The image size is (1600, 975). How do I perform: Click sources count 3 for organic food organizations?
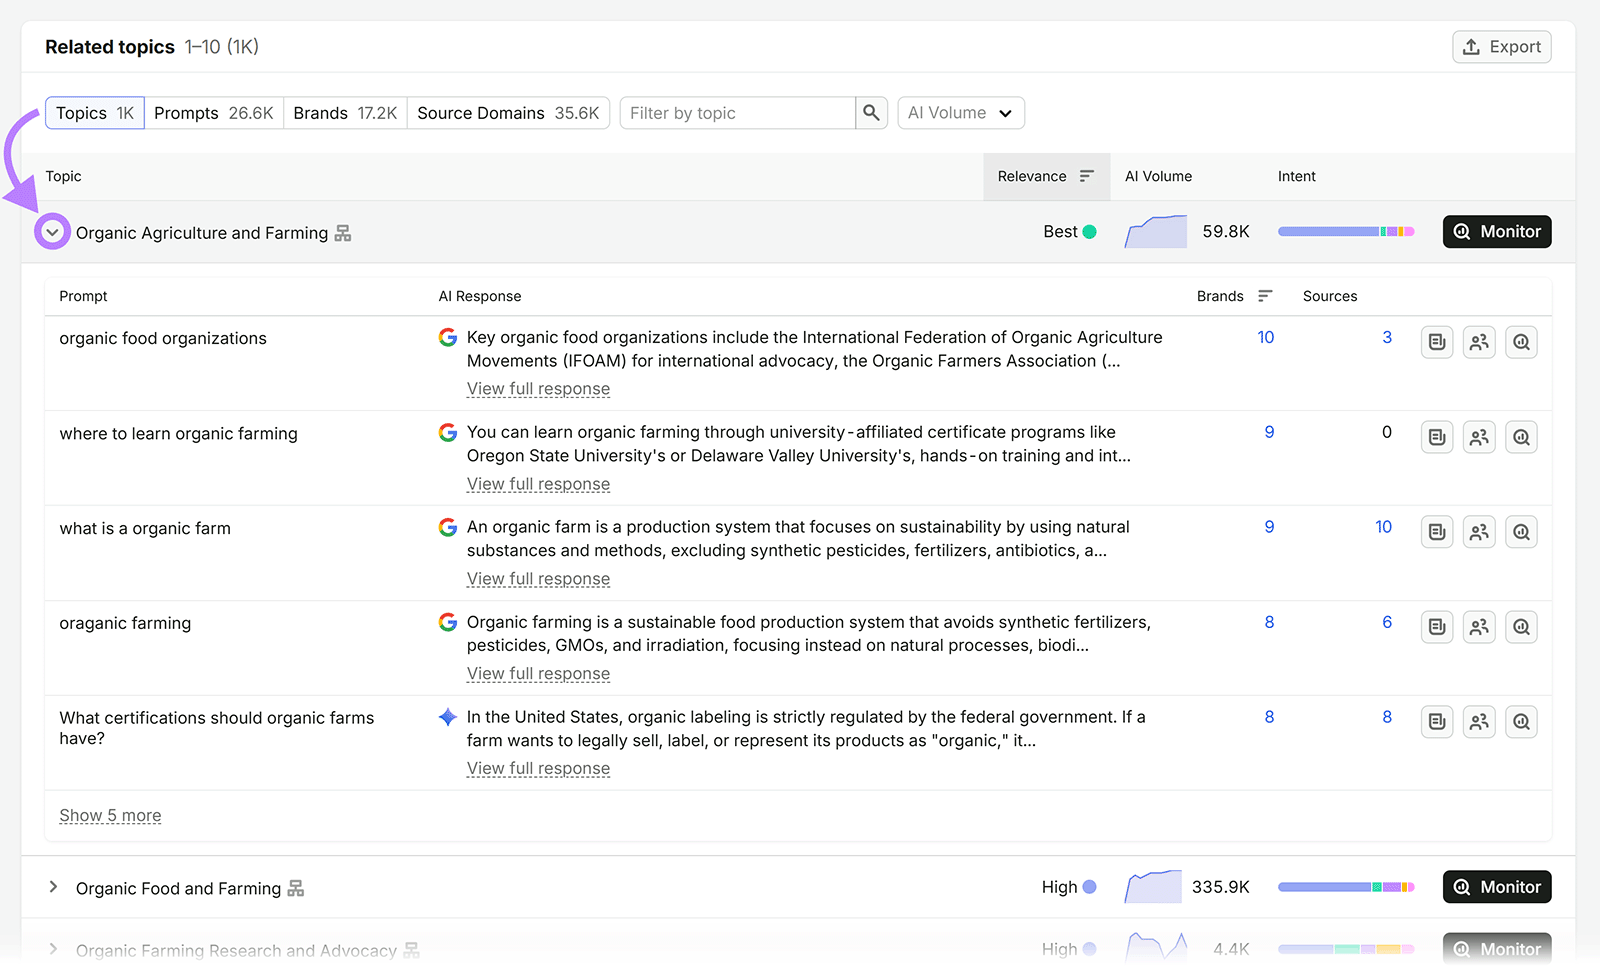click(x=1387, y=338)
